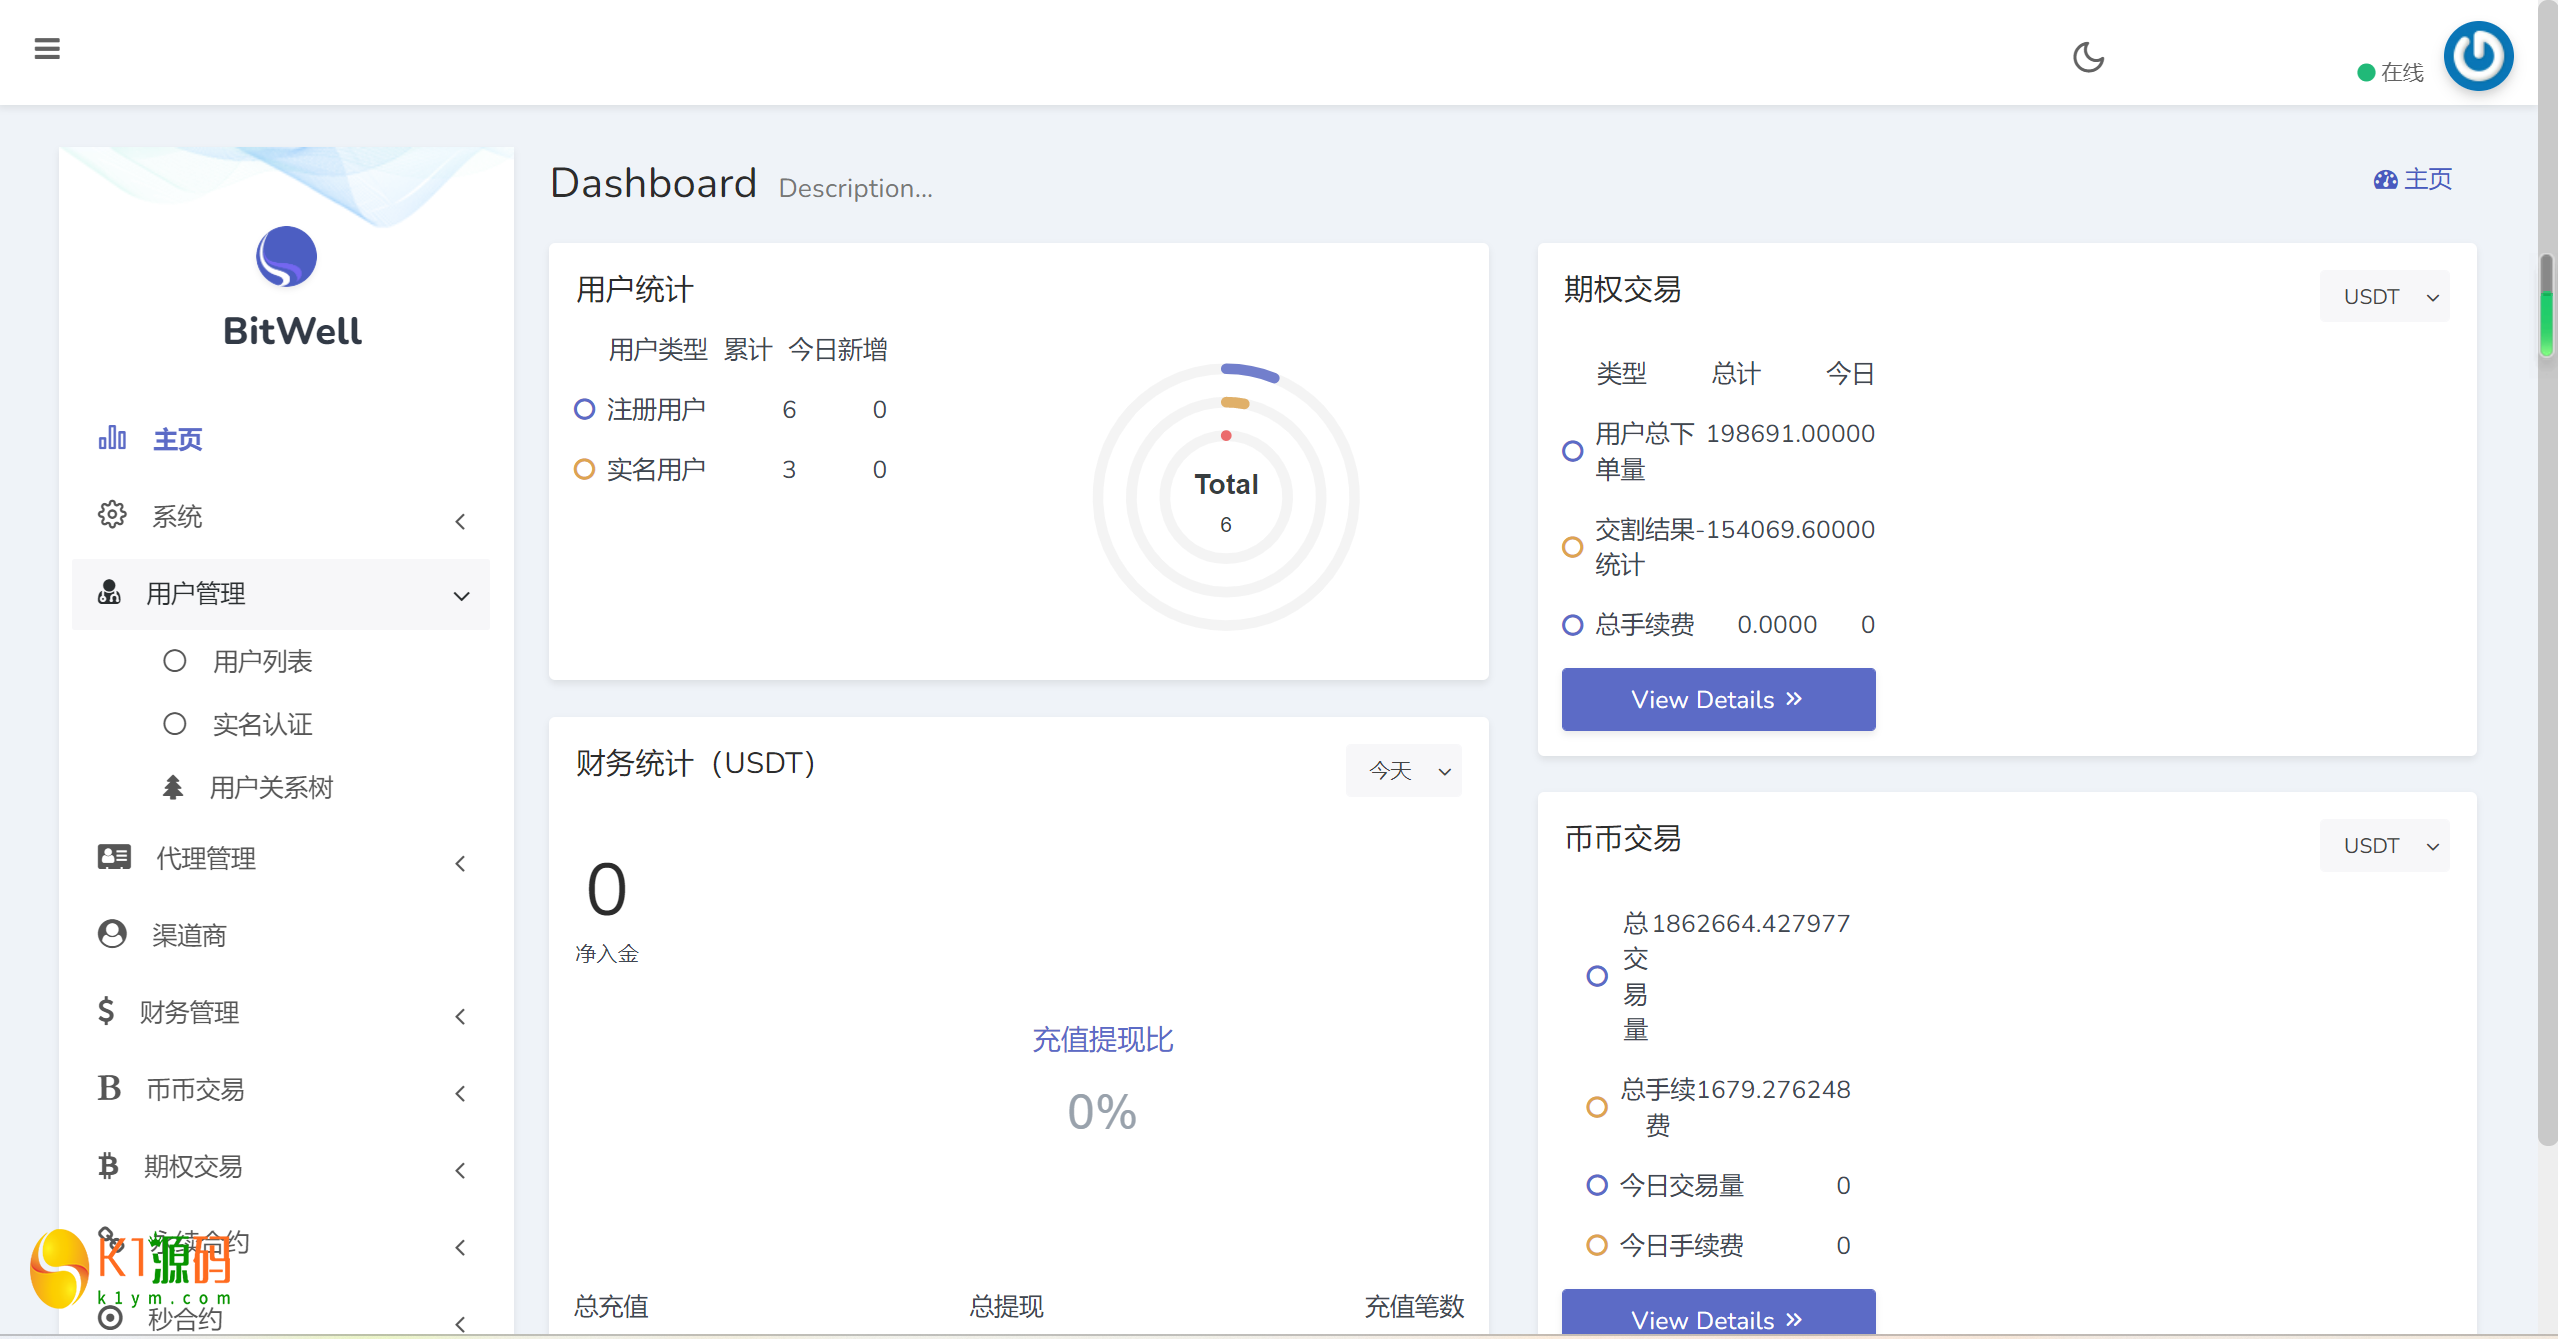
Task: Click the Dashboard page heading
Action: (x=653, y=183)
